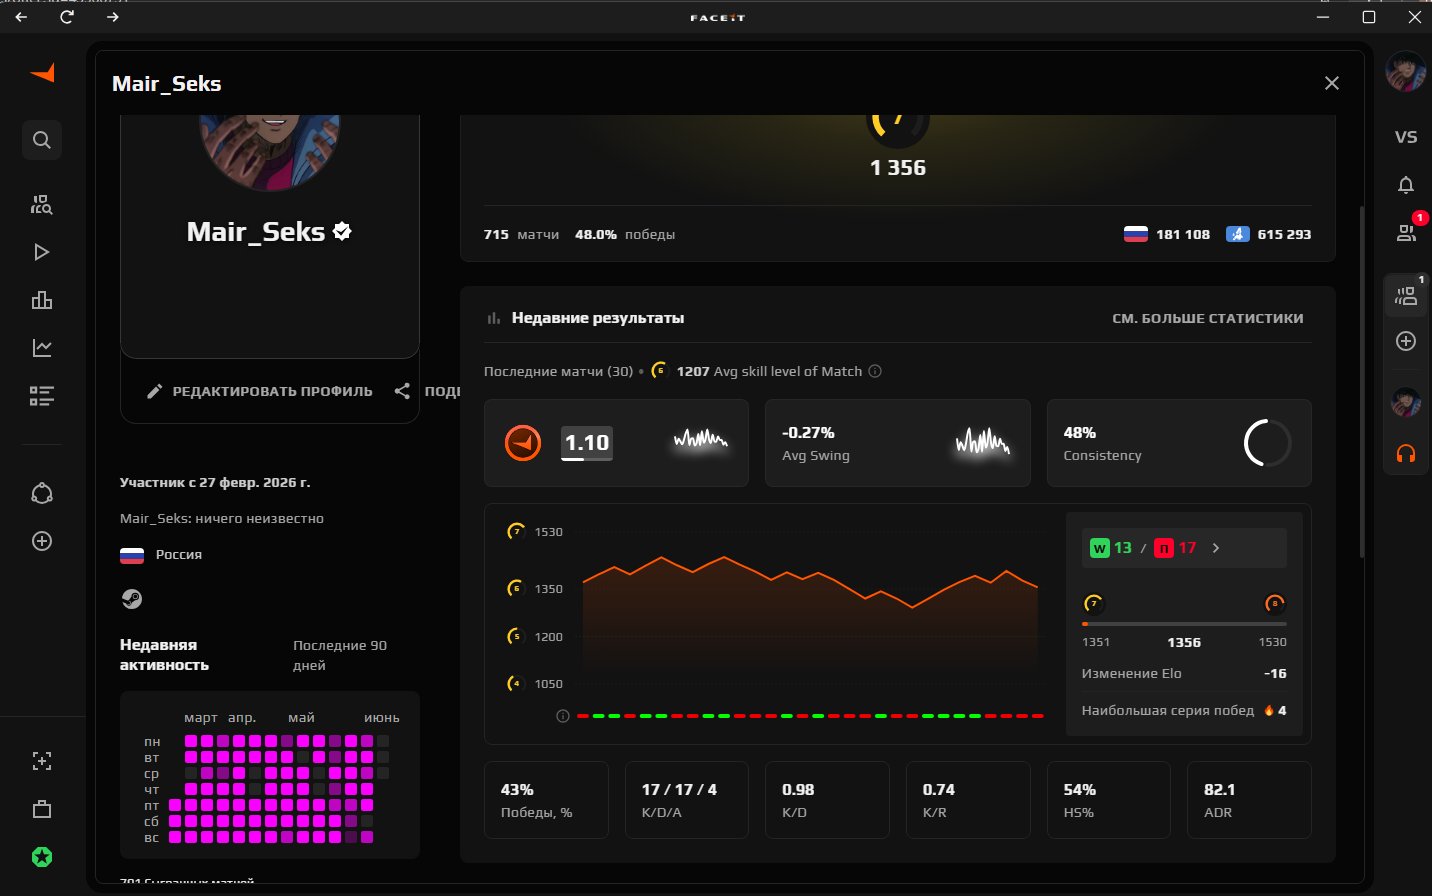The height and width of the screenshot is (896, 1432).
Task: Close the Mair_Seks profile panel
Action: [1331, 83]
